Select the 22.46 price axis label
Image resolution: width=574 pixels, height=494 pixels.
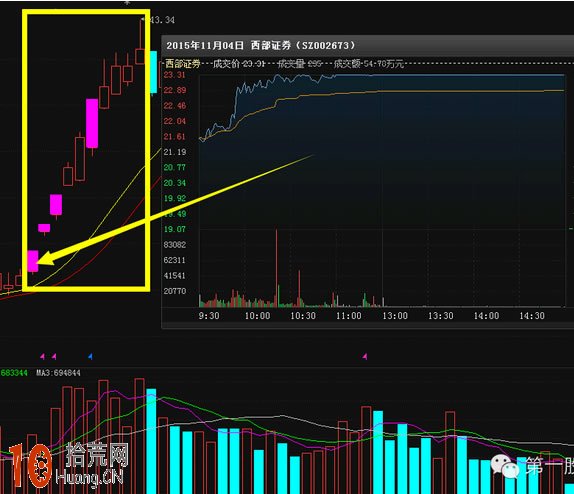point(175,106)
